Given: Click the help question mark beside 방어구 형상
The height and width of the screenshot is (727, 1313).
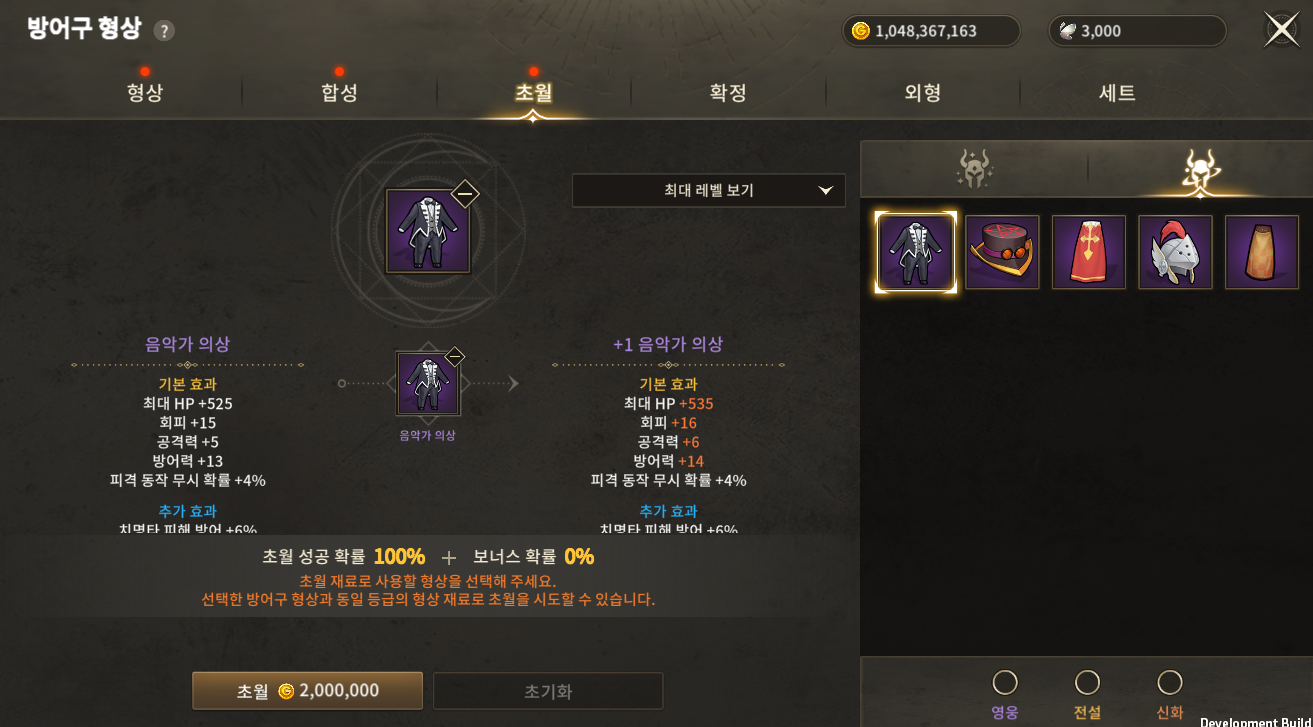Looking at the screenshot, I should pos(164,31).
